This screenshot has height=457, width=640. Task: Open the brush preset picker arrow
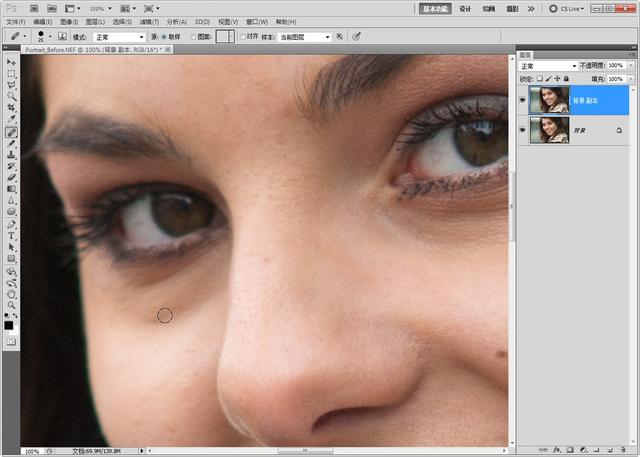click(50, 37)
